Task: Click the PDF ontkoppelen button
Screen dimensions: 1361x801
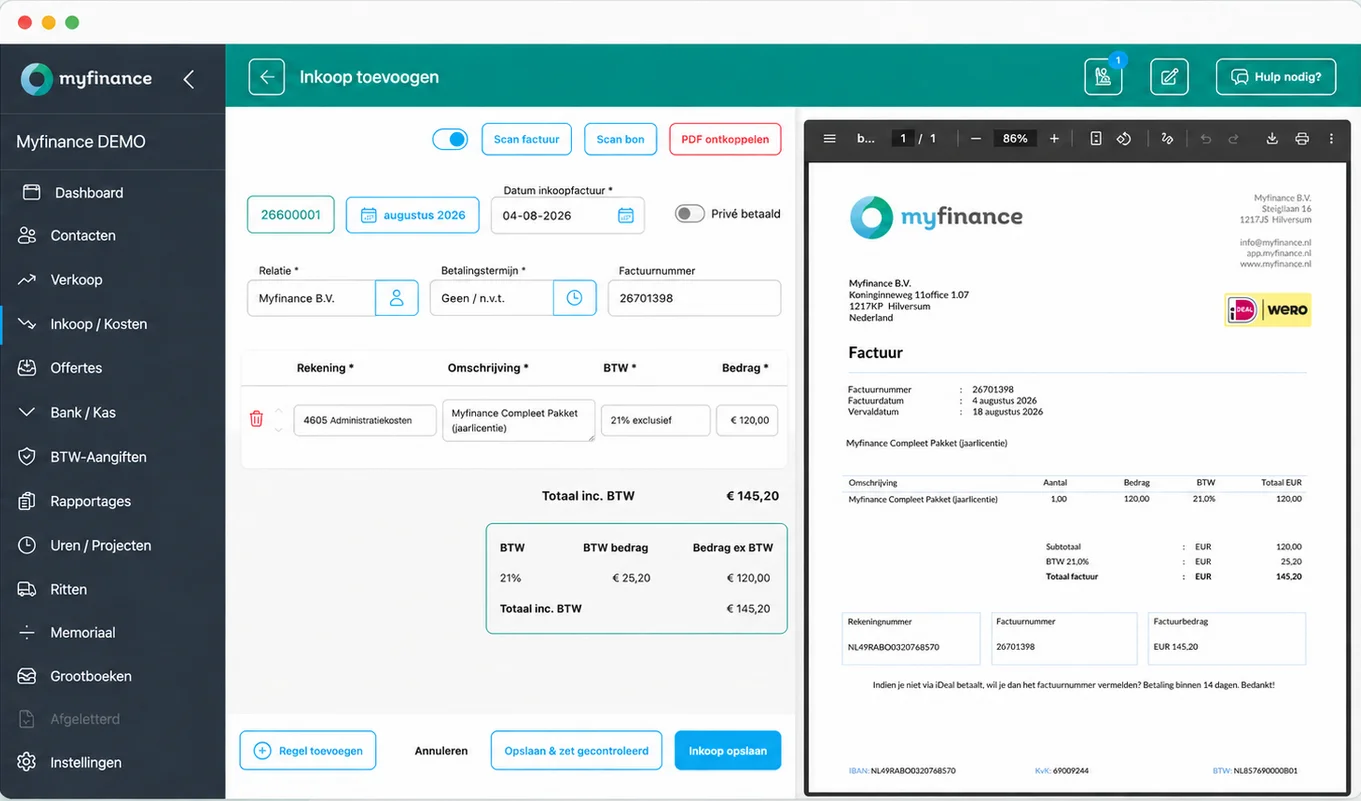Action: coord(725,139)
